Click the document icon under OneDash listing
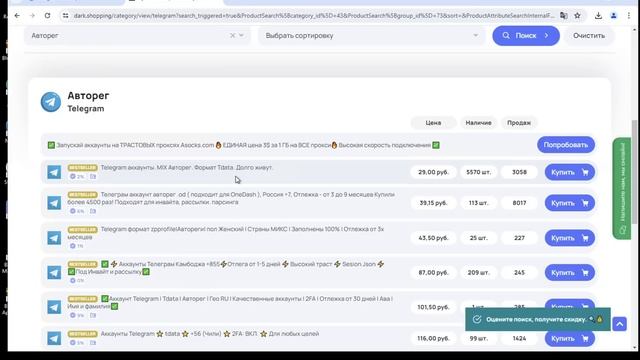Viewport: 640px width, 360px height. point(93,211)
